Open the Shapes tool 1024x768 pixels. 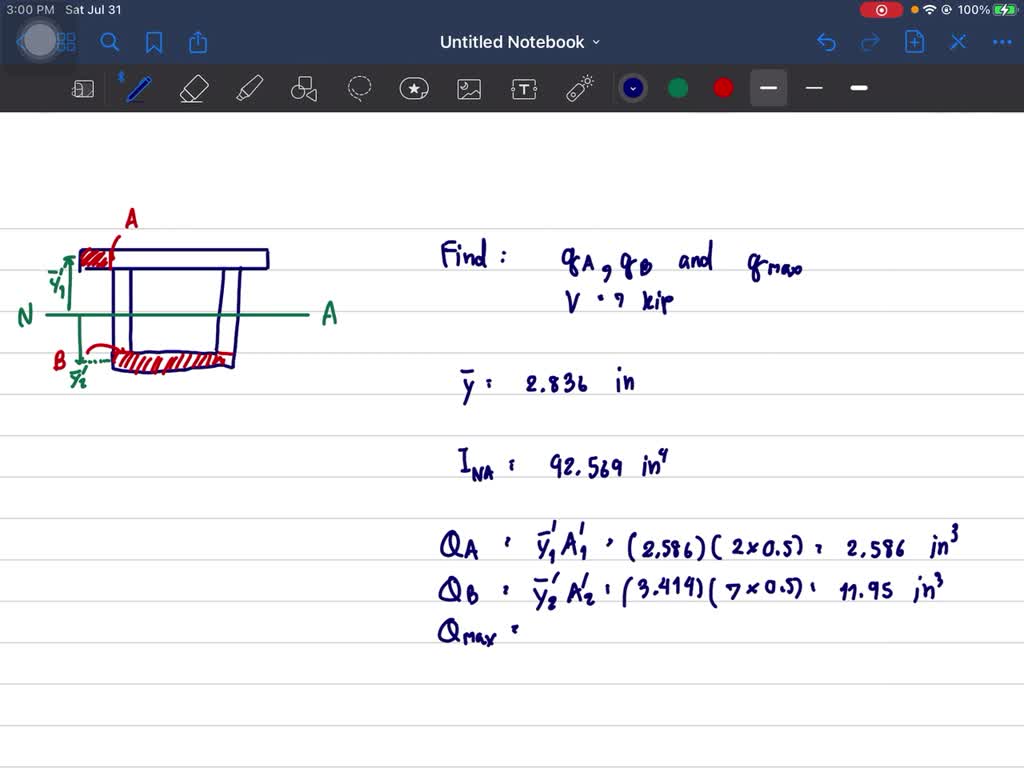coord(303,88)
